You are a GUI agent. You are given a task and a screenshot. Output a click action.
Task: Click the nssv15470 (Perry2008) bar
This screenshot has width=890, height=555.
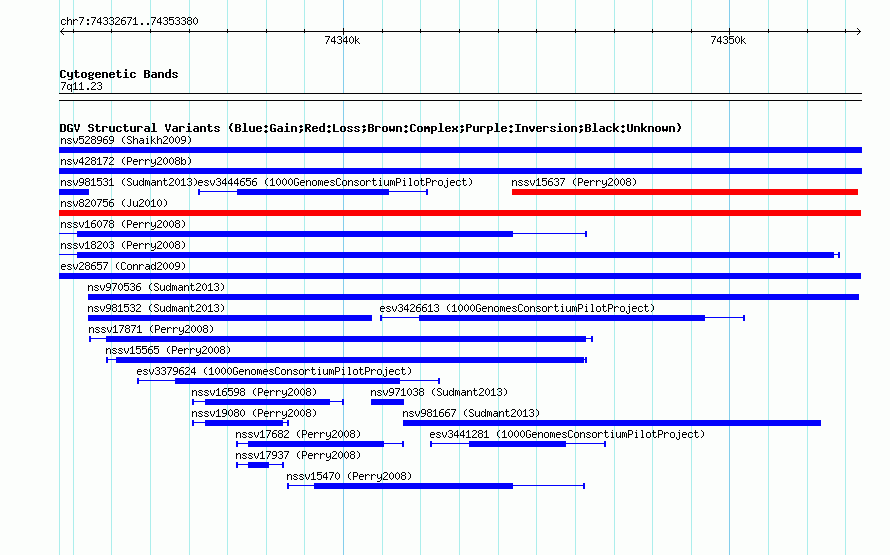click(x=436, y=486)
